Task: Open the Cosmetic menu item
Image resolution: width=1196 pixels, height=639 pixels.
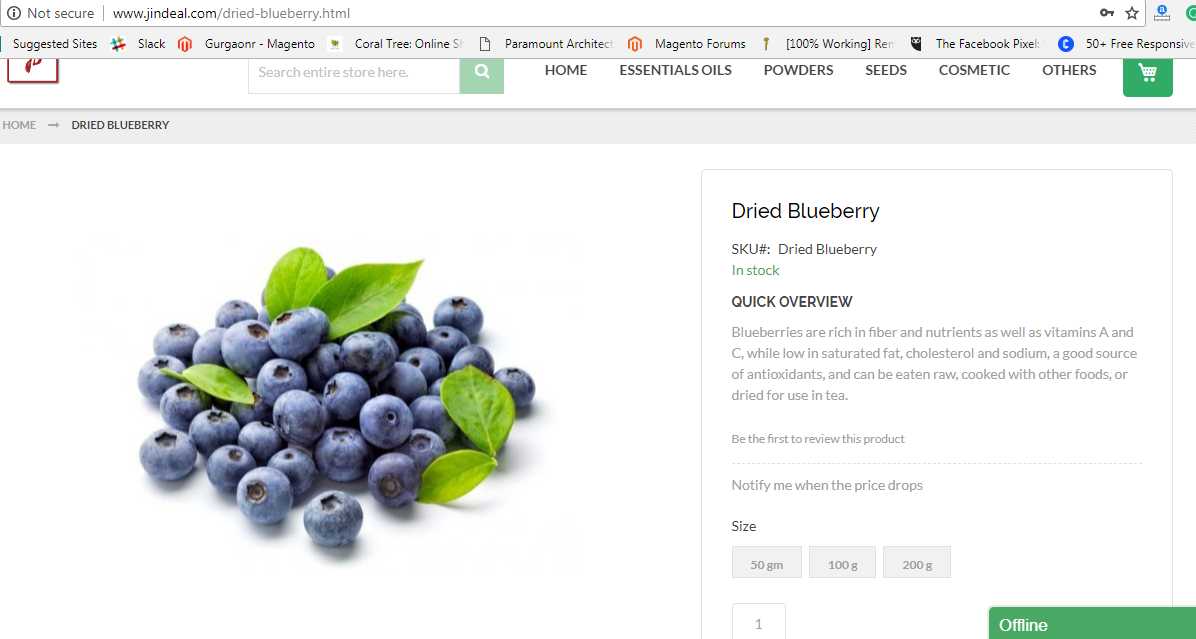Action: pyautogui.click(x=974, y=70)
